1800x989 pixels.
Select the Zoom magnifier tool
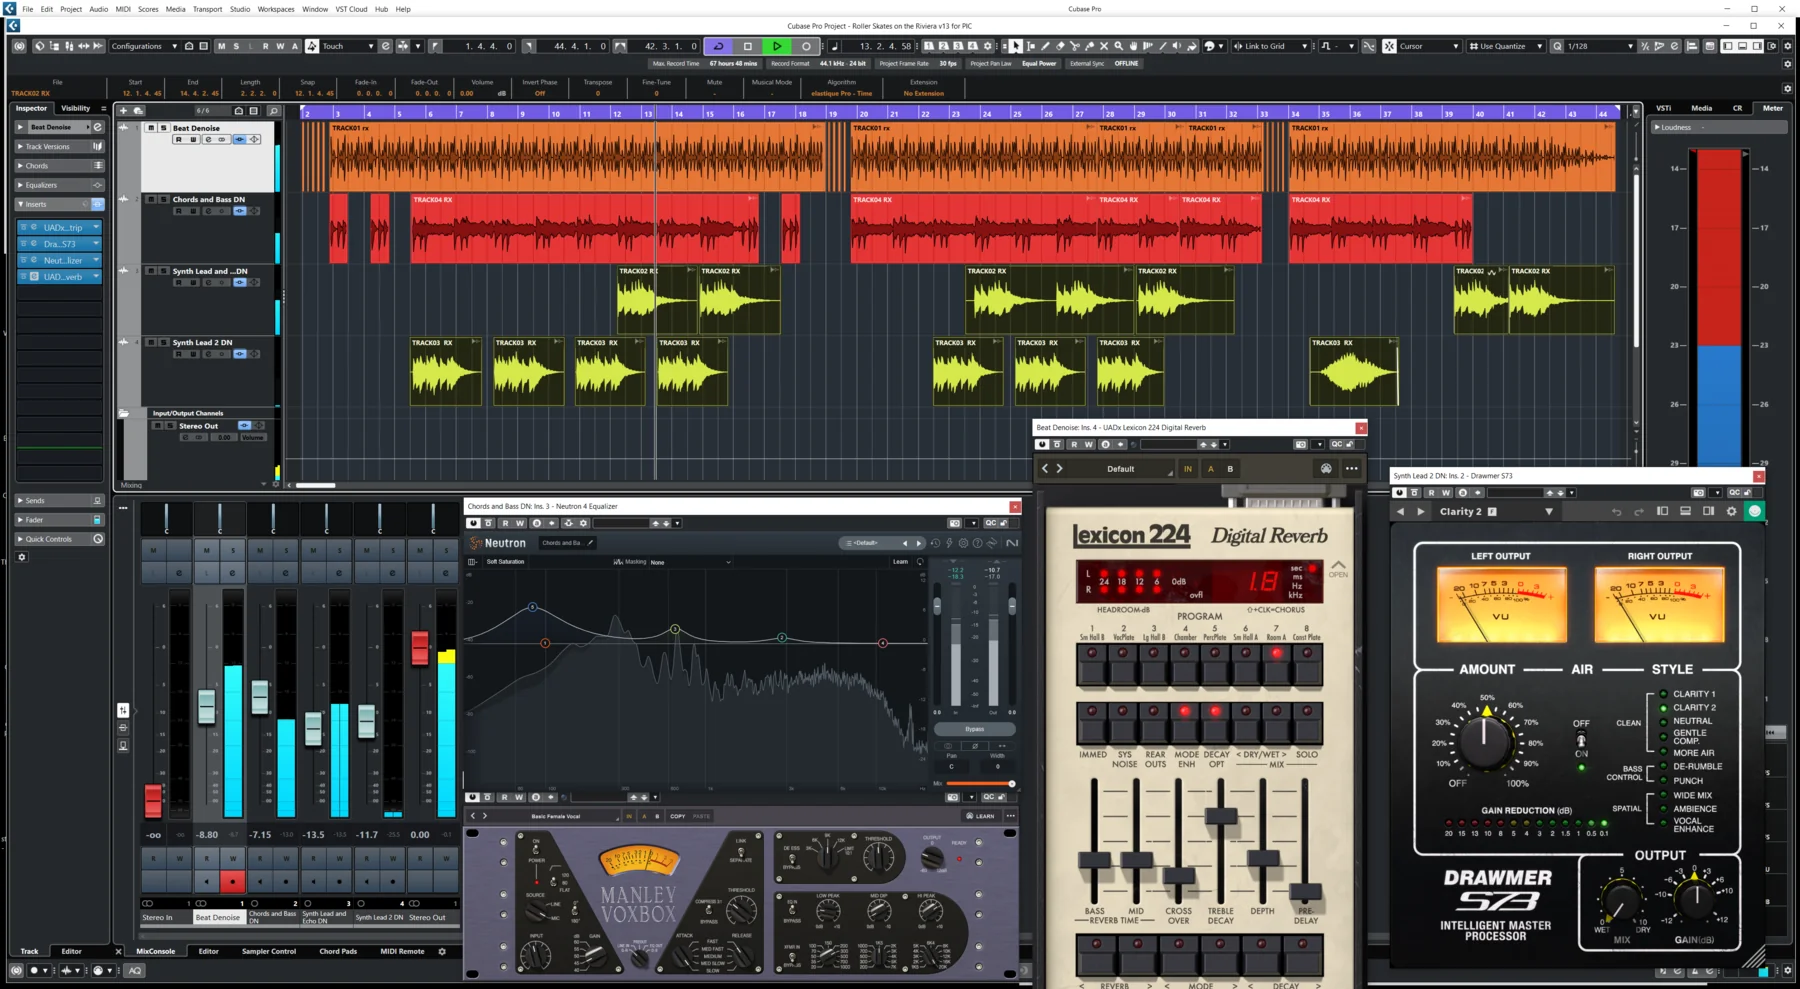click(x=1118, y=46)
